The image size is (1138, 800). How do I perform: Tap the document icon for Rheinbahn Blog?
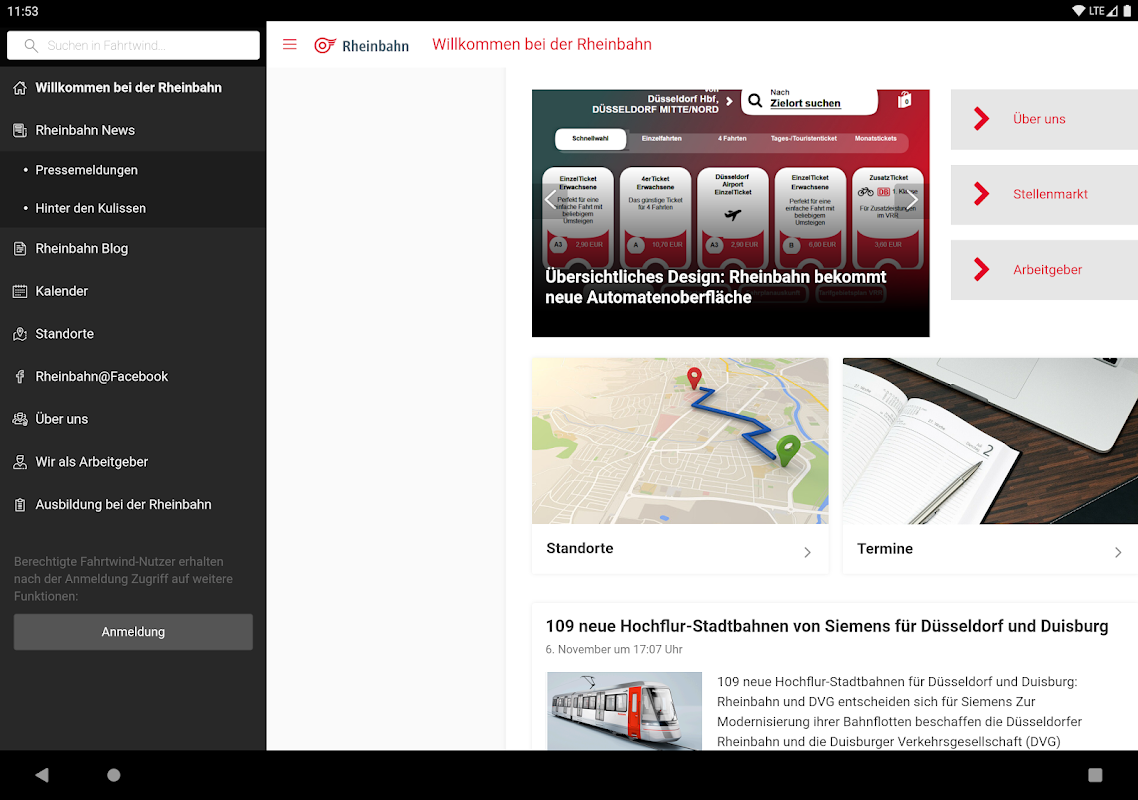pyautogui.click(x=20, y=248)
